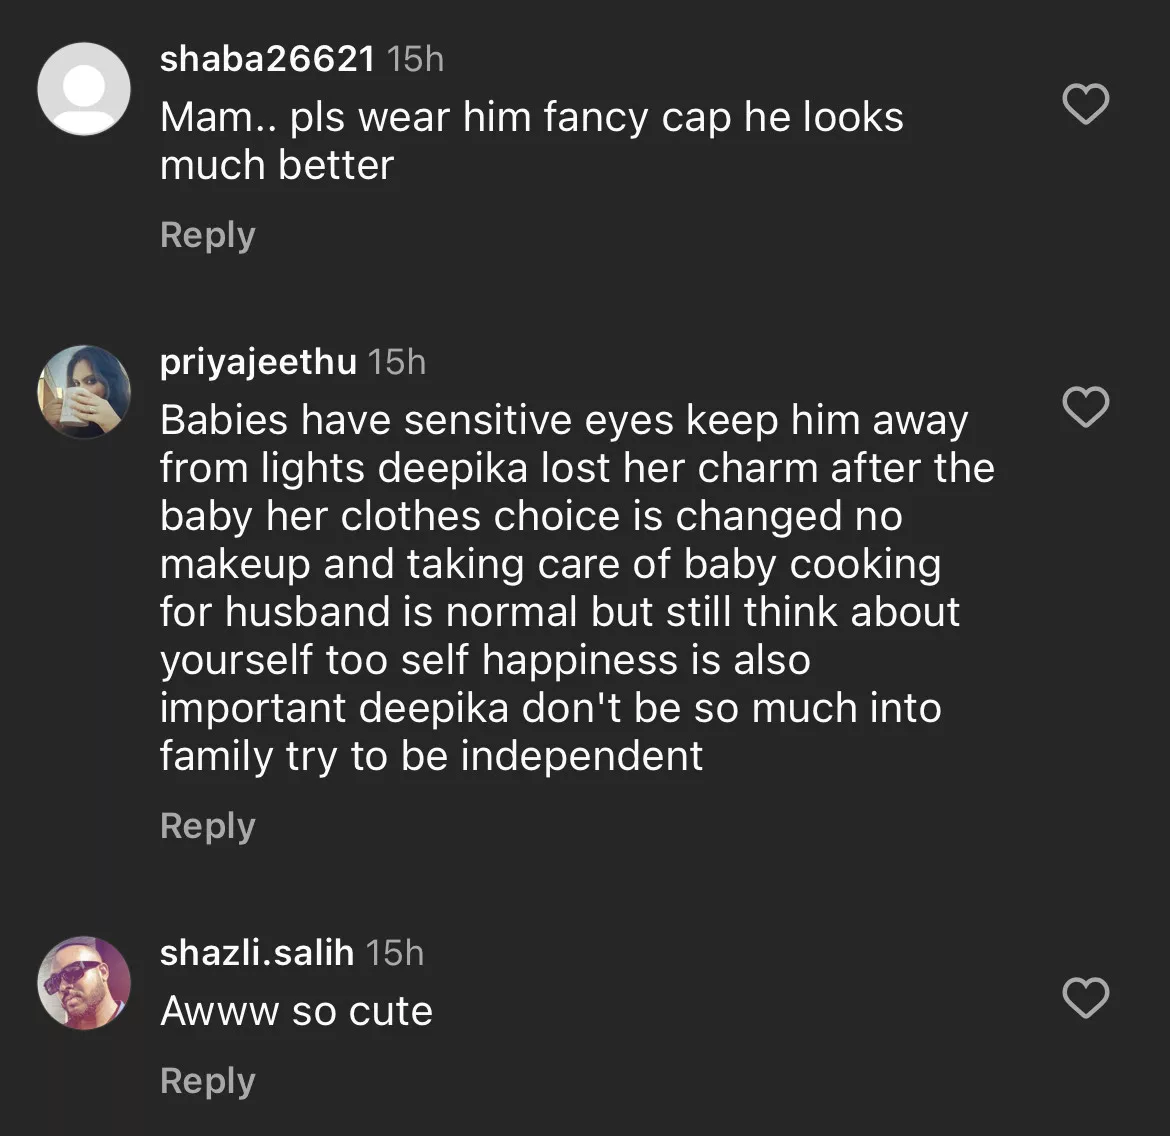Screen dimensions: 1170x1136
Task: Click the 15h timestamp next to priyajeethu
Action: (397, 361)
